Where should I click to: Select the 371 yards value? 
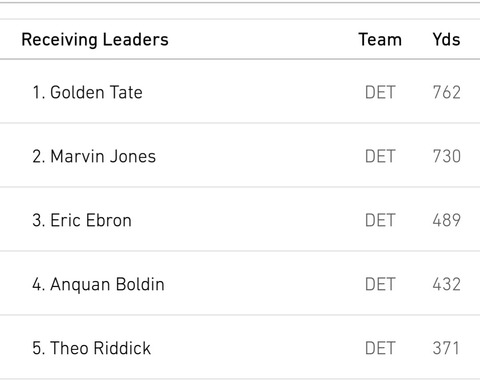point(446,348)
